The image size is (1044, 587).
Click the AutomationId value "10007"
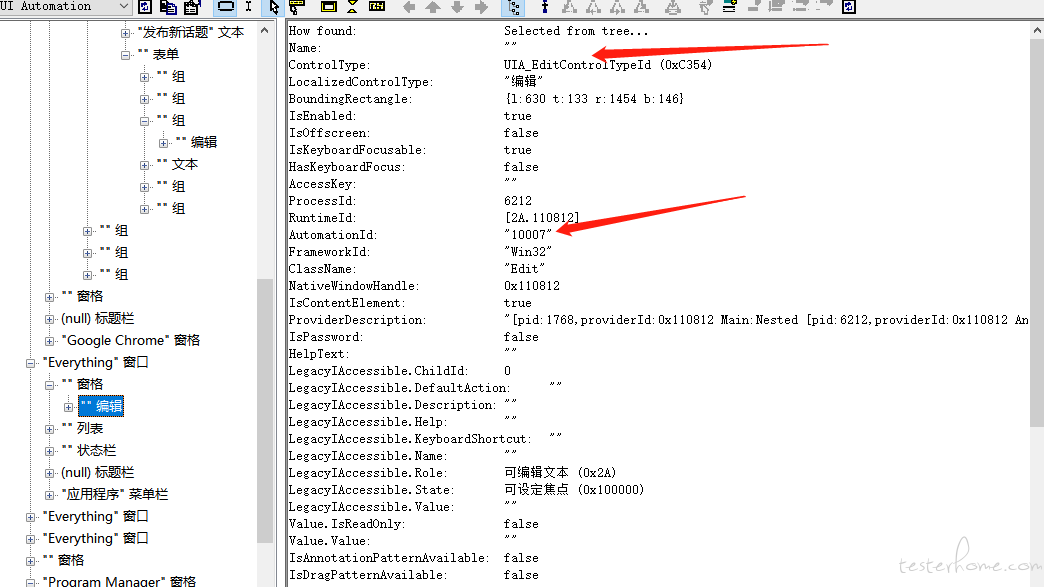click(x=528, y=235)
